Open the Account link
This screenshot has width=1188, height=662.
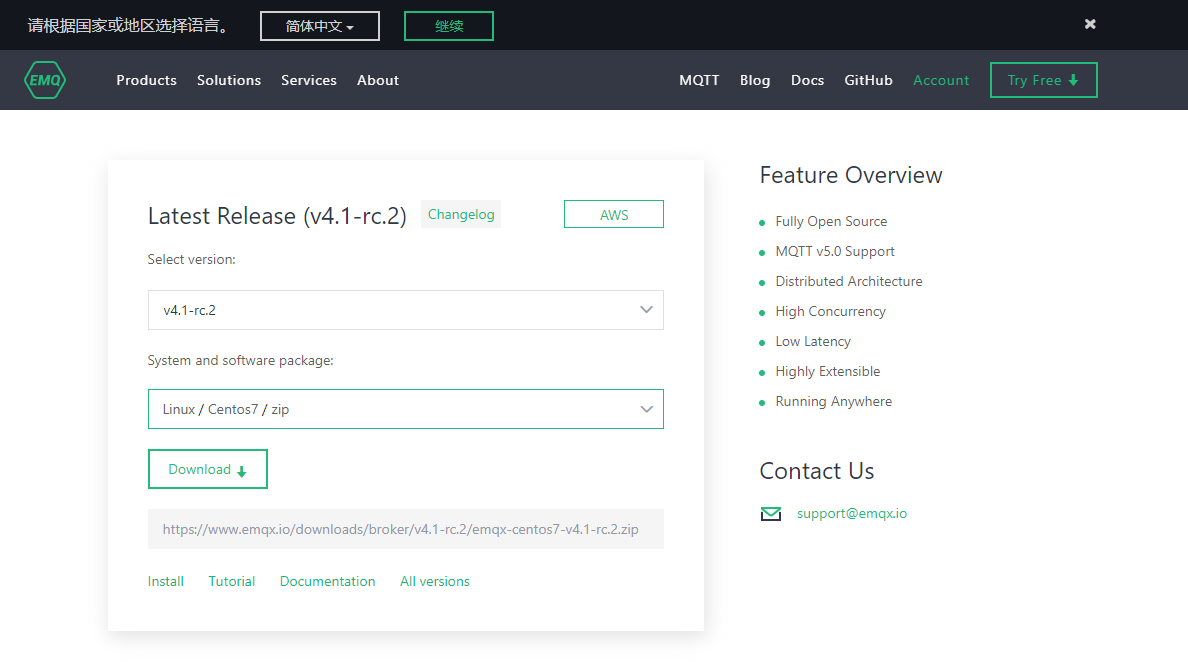[941, 80]
